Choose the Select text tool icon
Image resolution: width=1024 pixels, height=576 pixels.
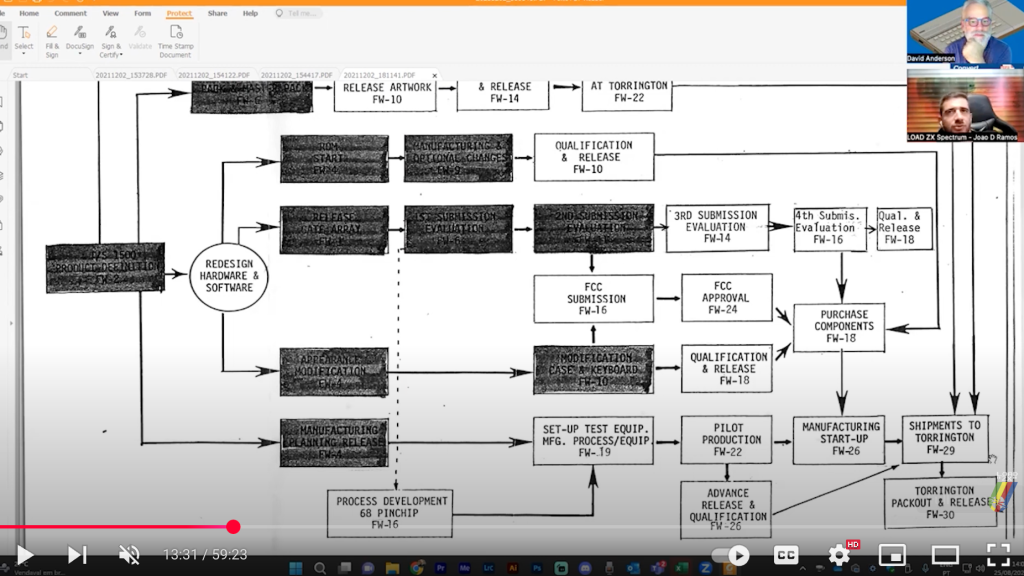point(24,32)
